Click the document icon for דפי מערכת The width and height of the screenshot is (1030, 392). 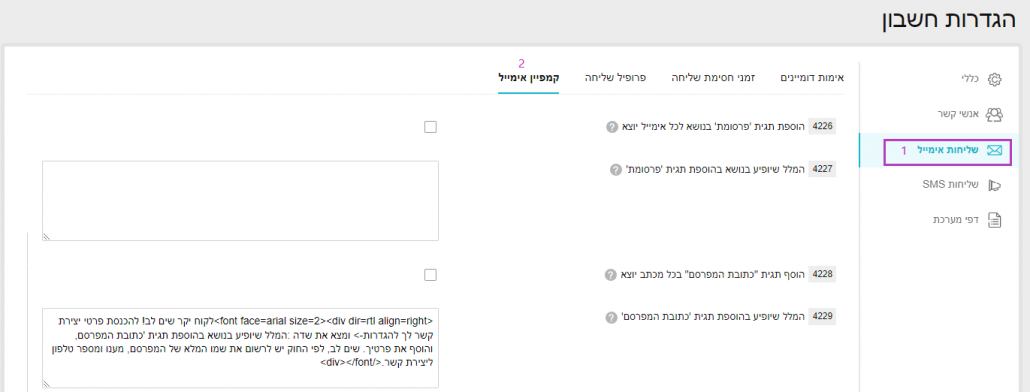995,220
